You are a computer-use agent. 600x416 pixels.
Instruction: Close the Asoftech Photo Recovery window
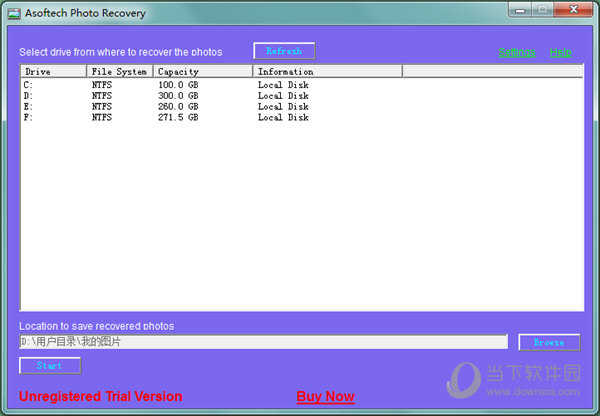573,10
